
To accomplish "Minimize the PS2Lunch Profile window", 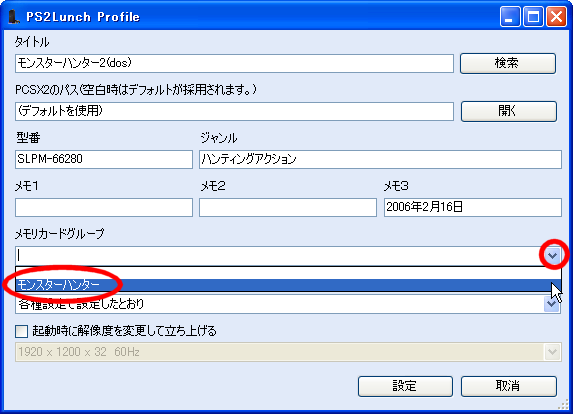I will [x=510, y=17].
